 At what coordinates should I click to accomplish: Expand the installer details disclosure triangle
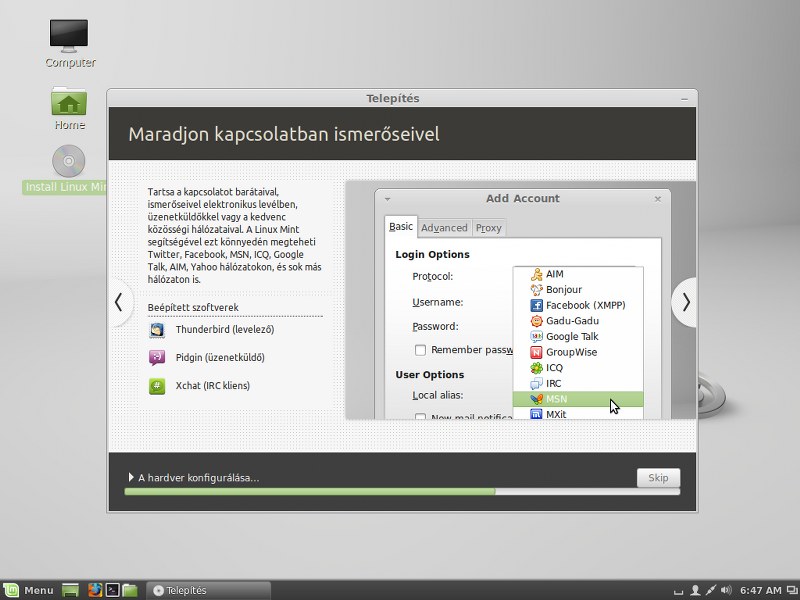pos(131,477)
